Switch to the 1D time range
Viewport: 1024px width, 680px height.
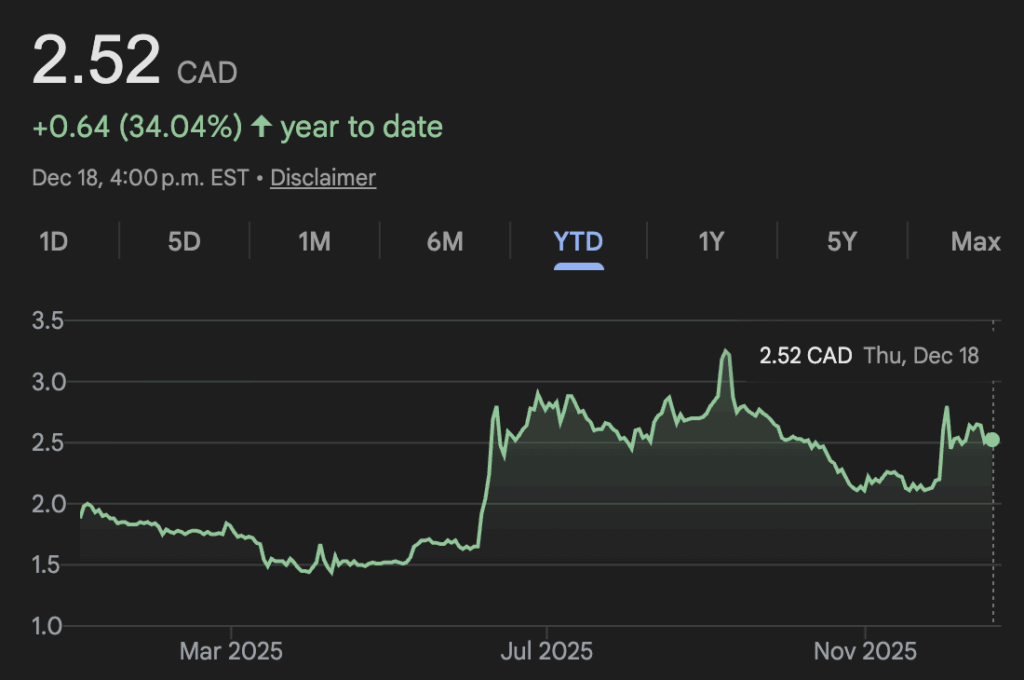click(x=53, y=241)
